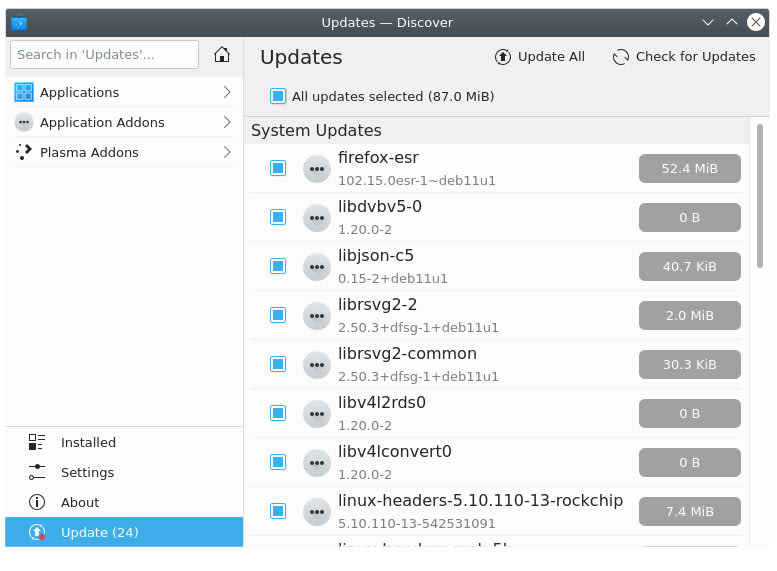Select the librsvg2-common package name
The width and height of the screenshot is (777, 571).
tap(407, 354)
